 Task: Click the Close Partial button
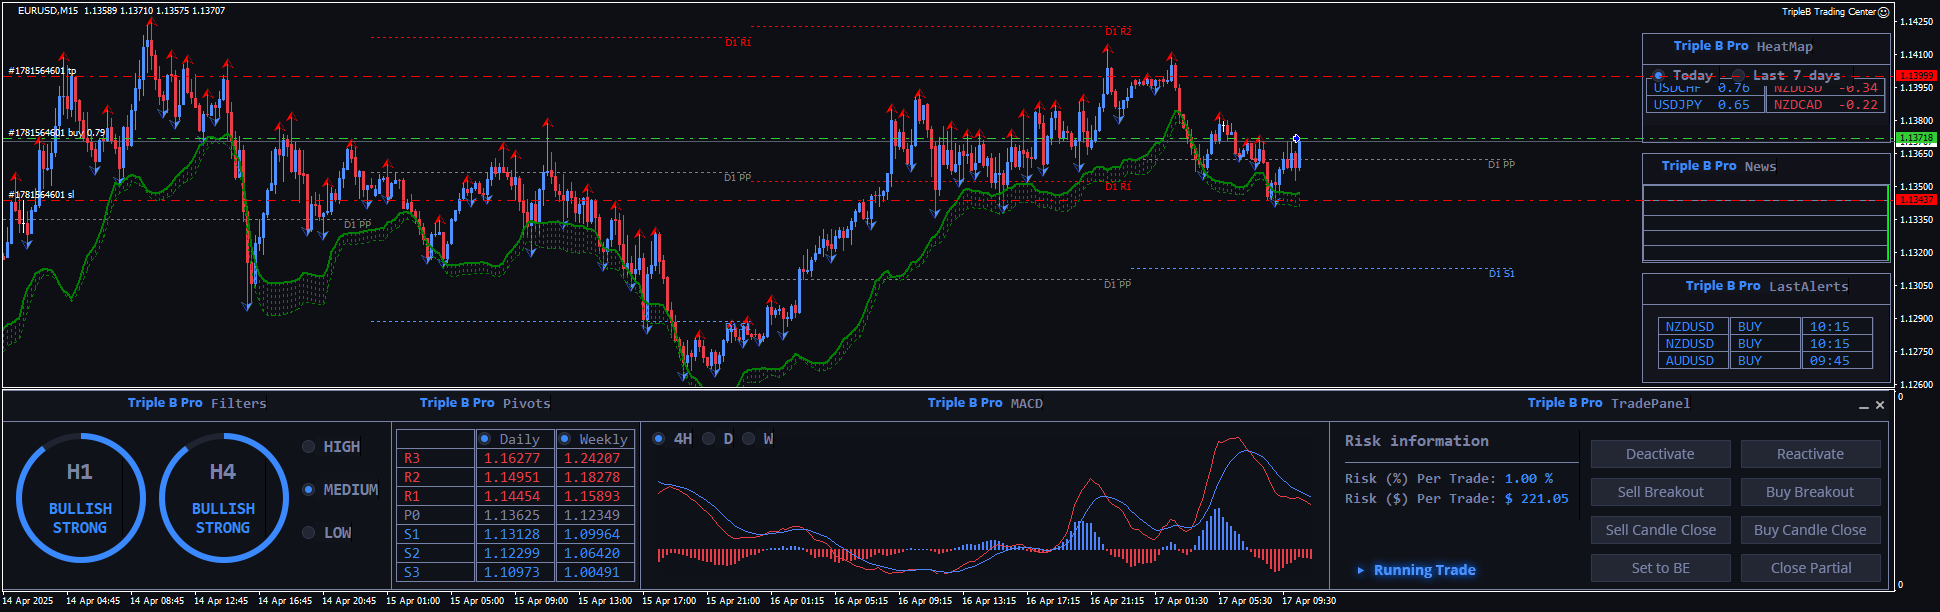tap(1810, 568)
